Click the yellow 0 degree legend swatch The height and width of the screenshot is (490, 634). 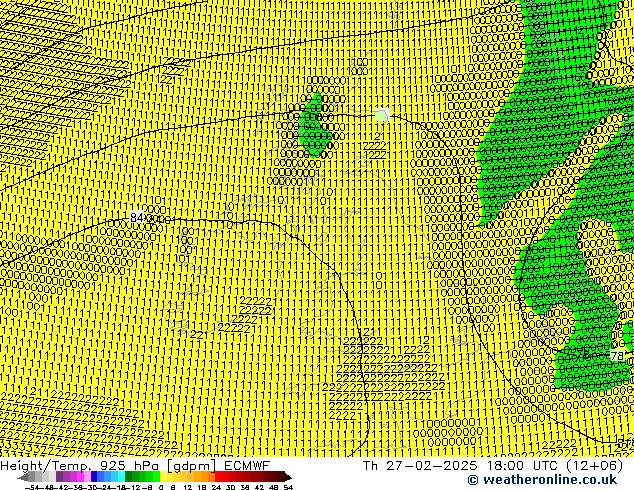click(x=163, y=476)
